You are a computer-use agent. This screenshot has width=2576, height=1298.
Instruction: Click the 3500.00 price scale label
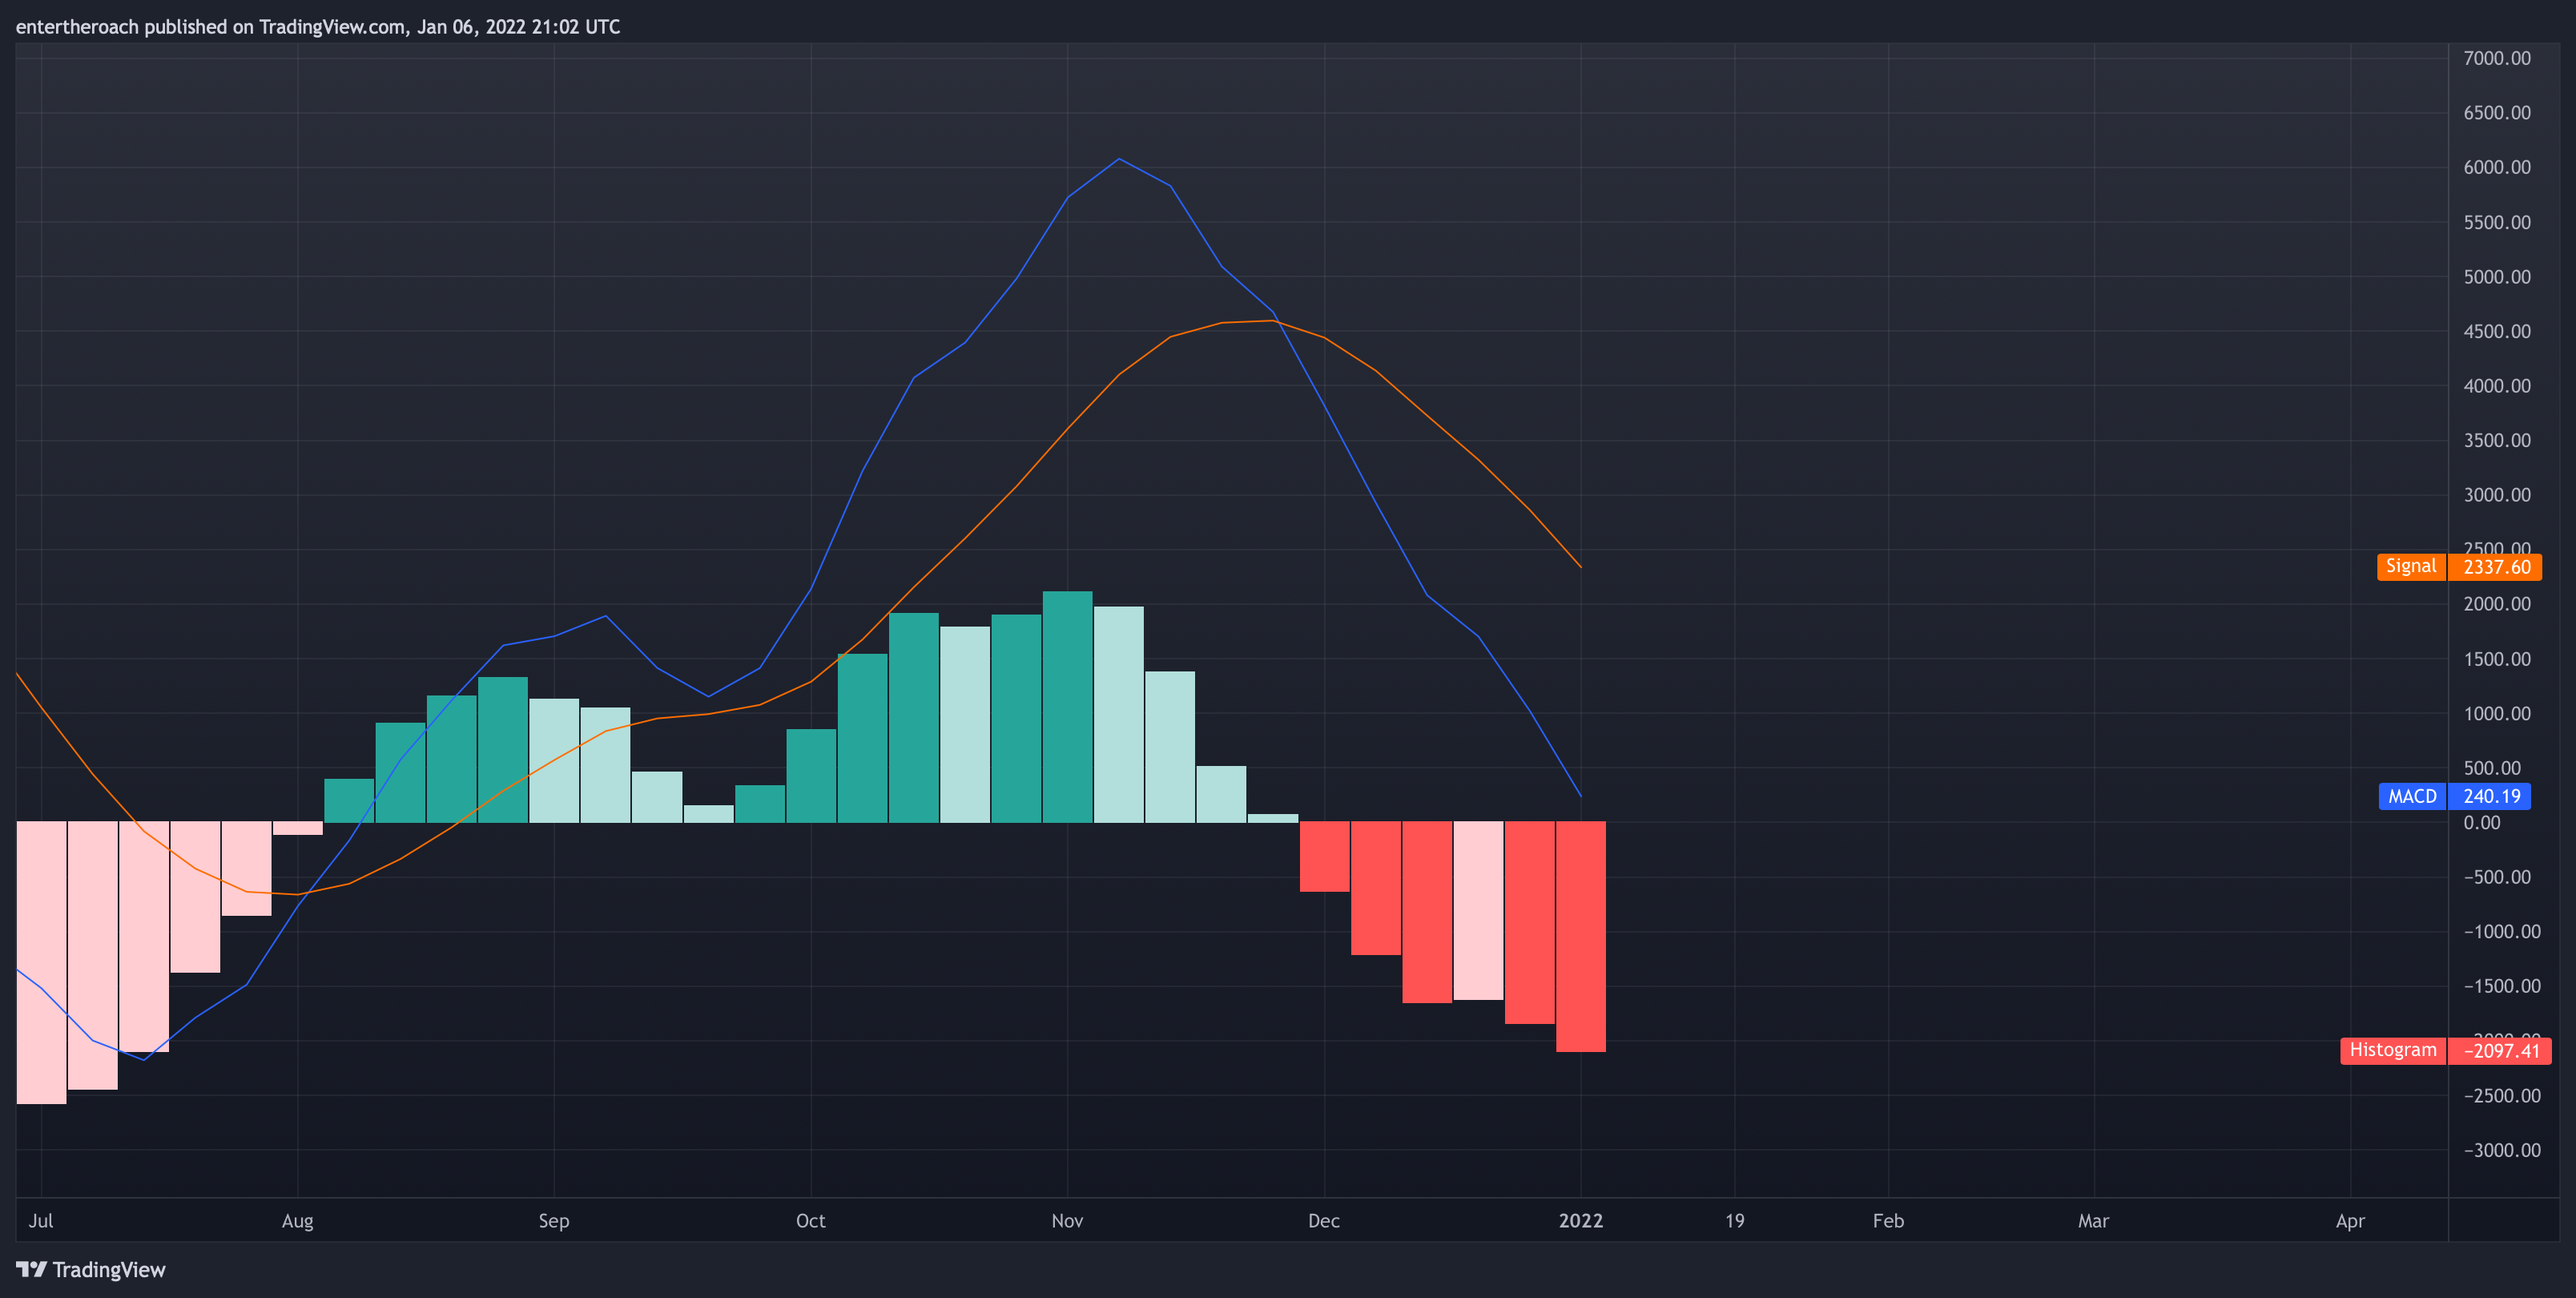2497,440
